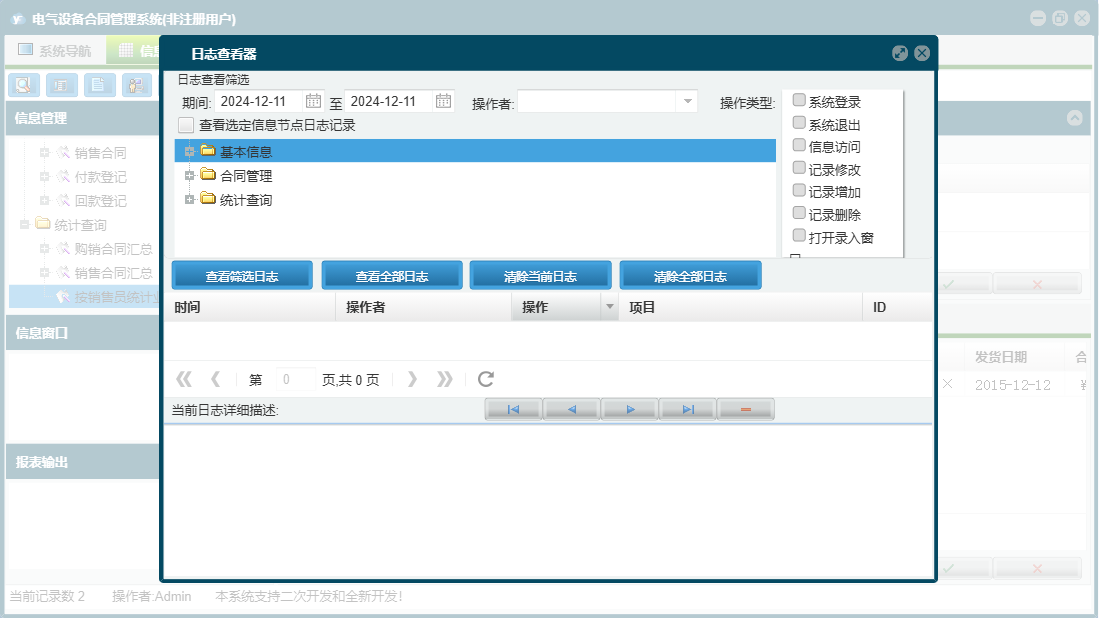
Task: Go to next log record
Action: pyautogui.click(x=629, y=409)
